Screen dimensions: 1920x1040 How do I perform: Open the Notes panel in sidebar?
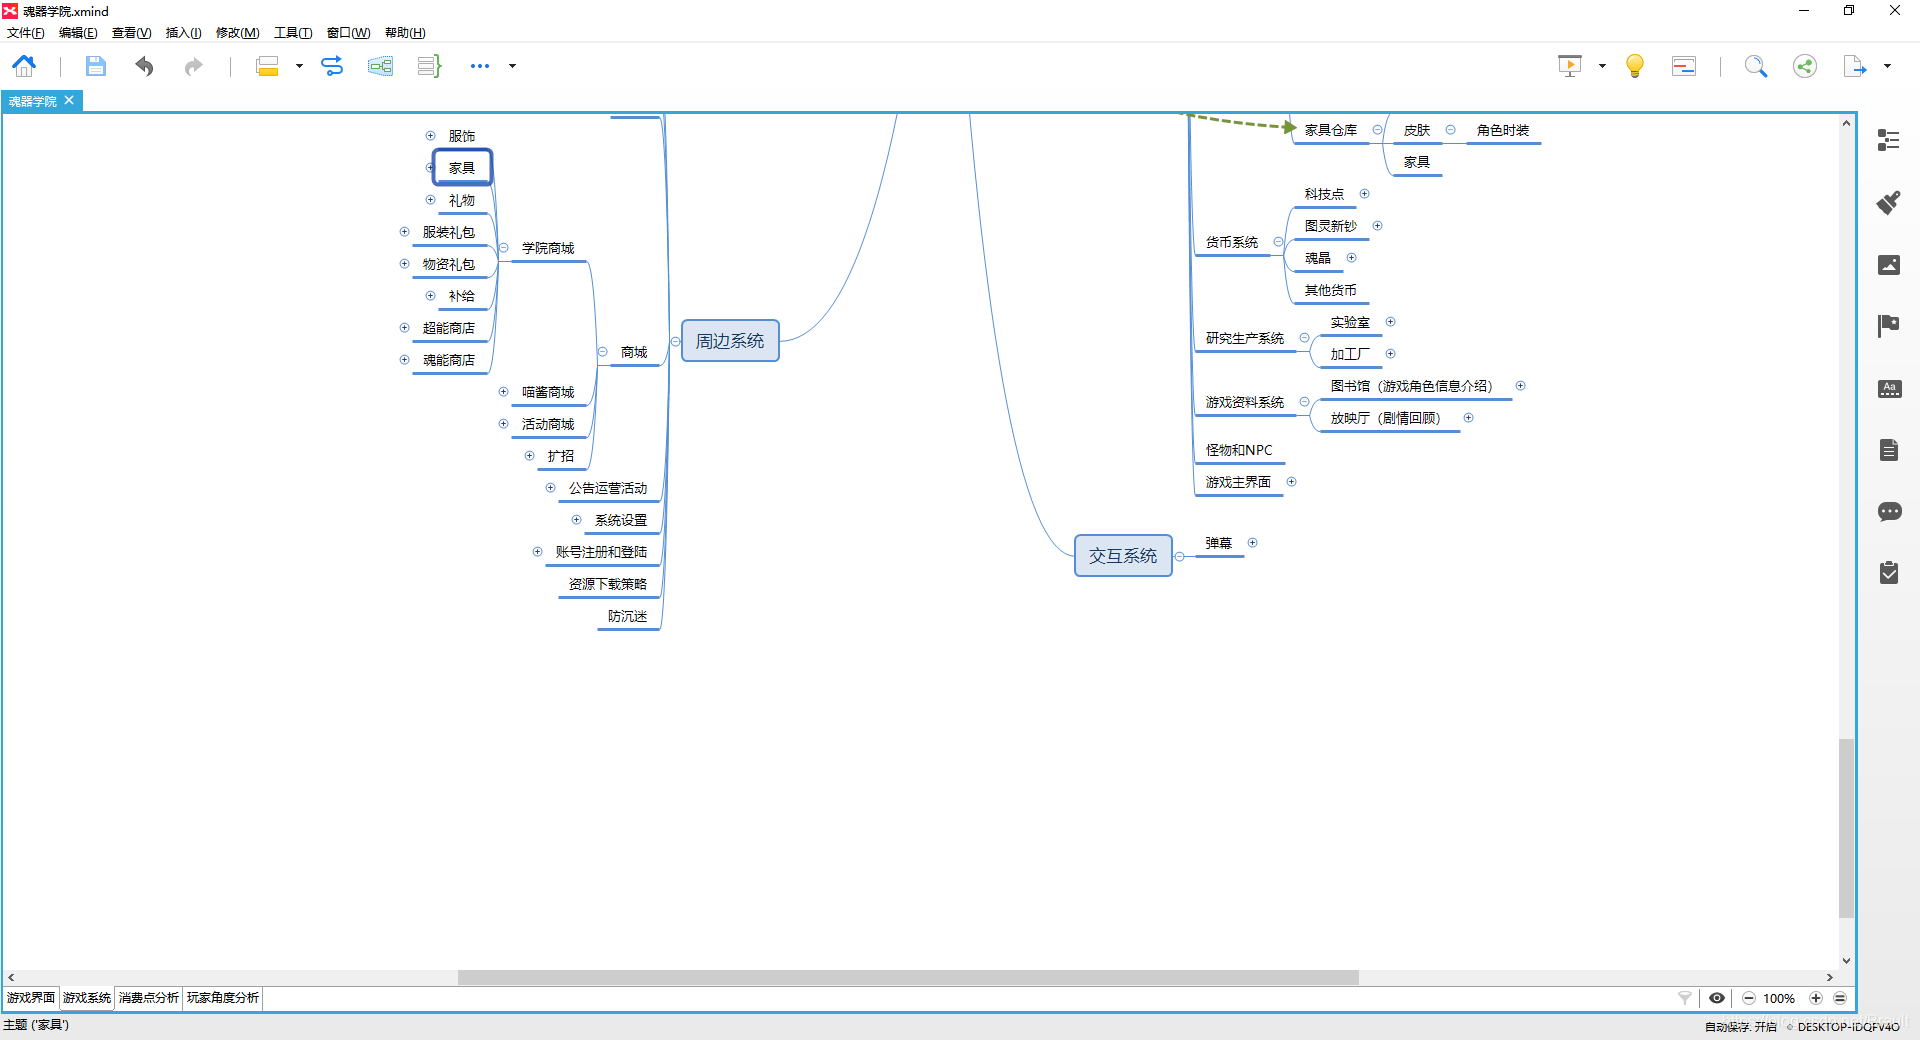1889,450
